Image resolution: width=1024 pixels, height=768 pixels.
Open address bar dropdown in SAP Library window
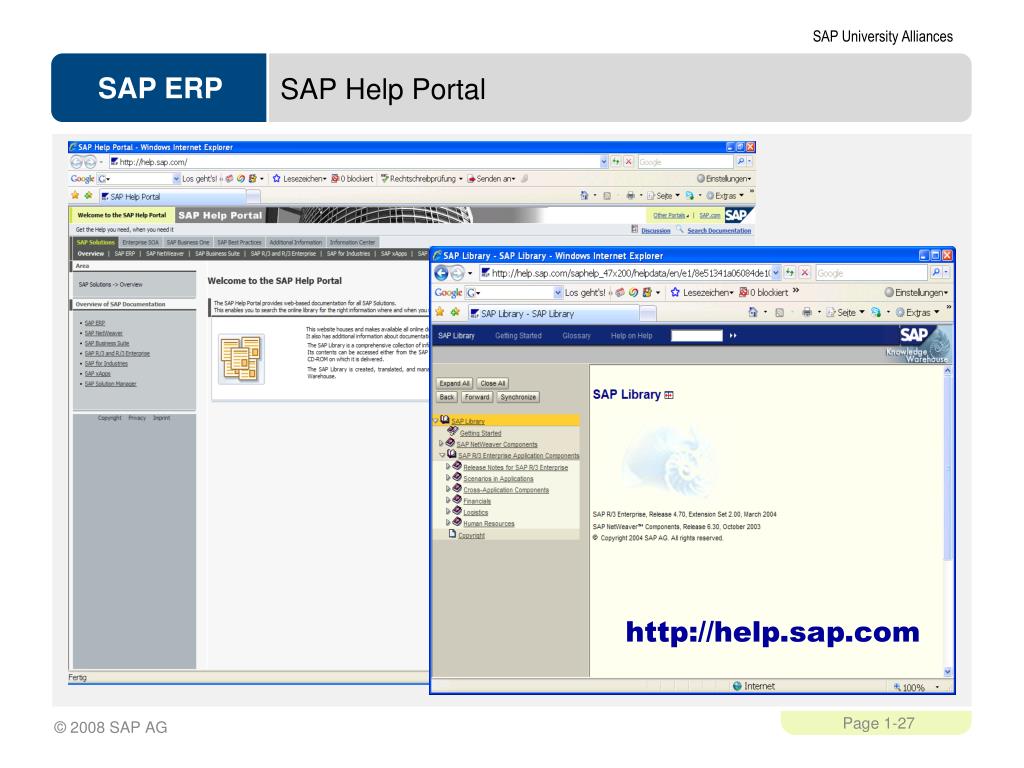776,273
